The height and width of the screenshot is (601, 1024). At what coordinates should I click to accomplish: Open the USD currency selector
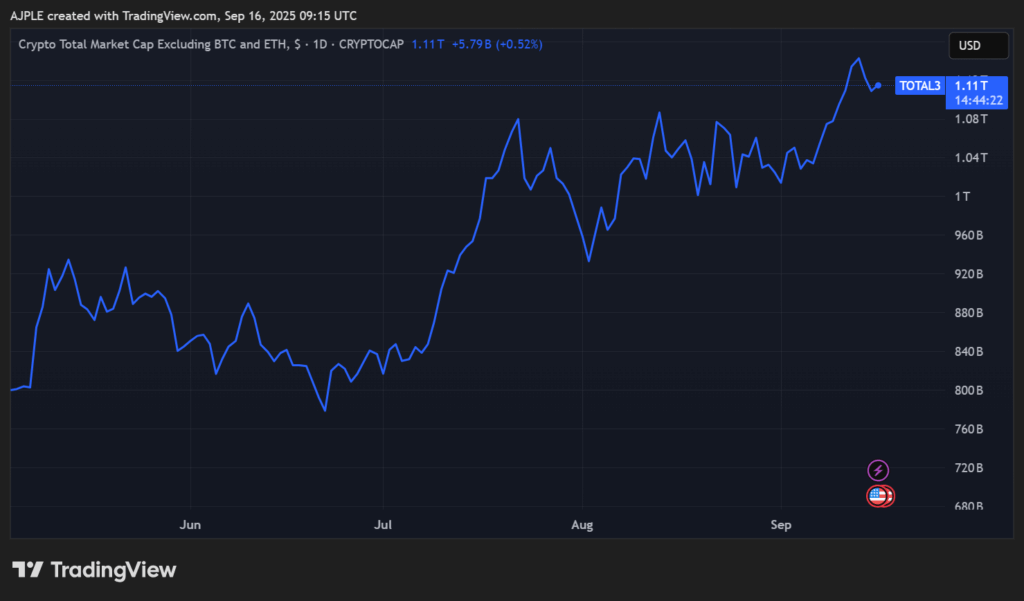(978, 46)
